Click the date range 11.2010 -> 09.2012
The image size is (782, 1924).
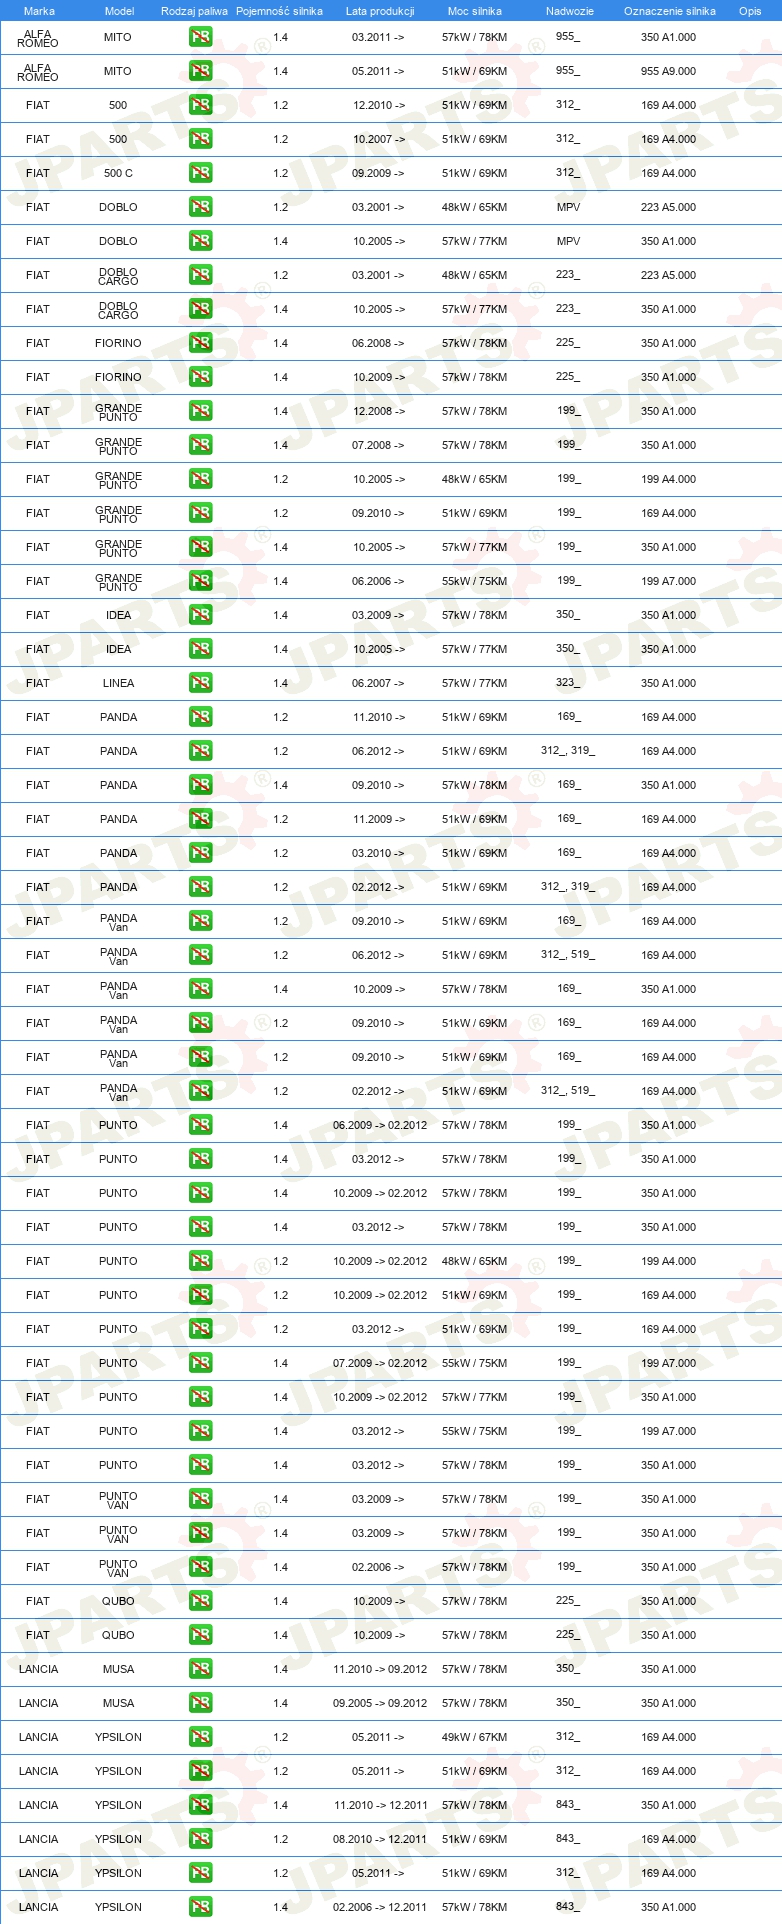point(380,1669)
